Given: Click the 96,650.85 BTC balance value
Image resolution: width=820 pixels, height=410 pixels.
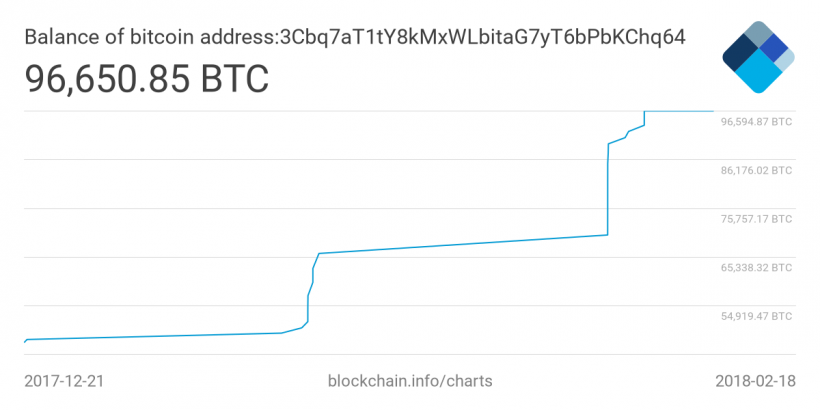Looking at the screenshot, I should 146,78.
